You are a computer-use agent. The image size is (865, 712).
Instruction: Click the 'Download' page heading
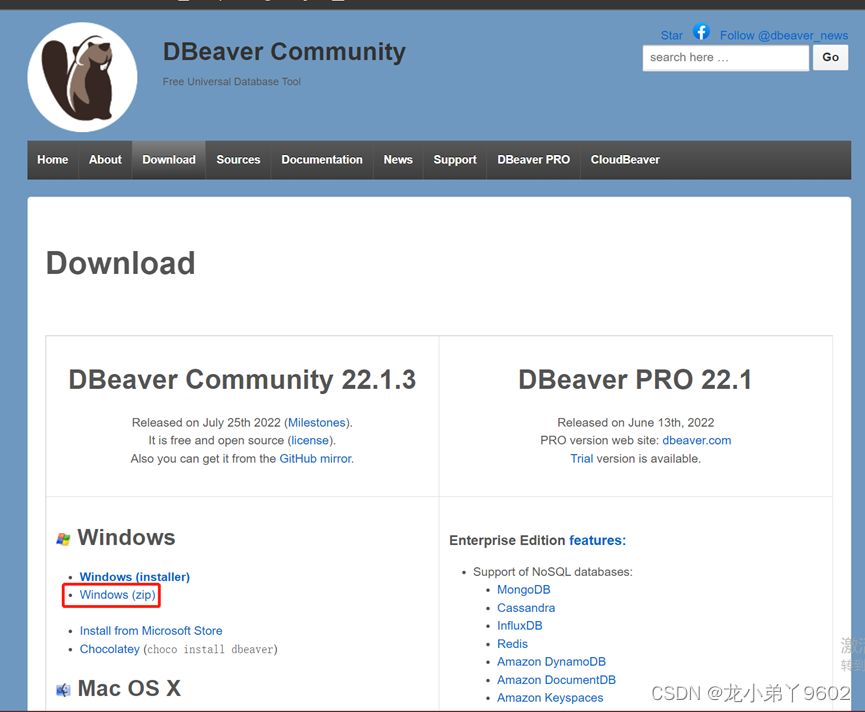(120, 263)
